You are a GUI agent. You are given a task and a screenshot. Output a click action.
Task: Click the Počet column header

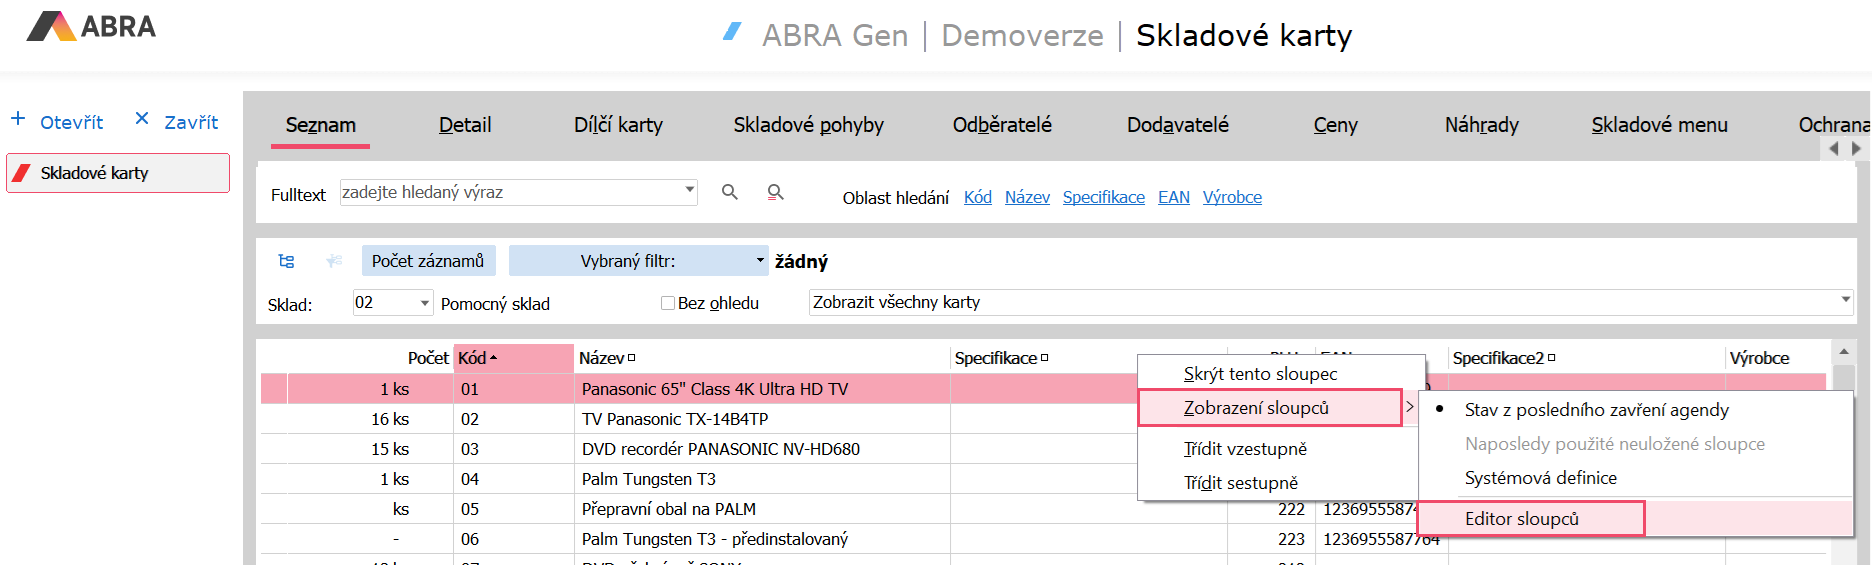tap(428, 358)
